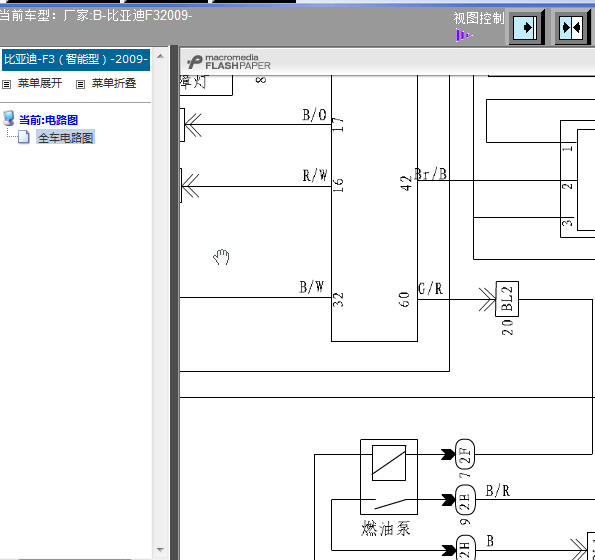
Task: Click the BL2 connector in the diagram
Action: click(507, 299)
